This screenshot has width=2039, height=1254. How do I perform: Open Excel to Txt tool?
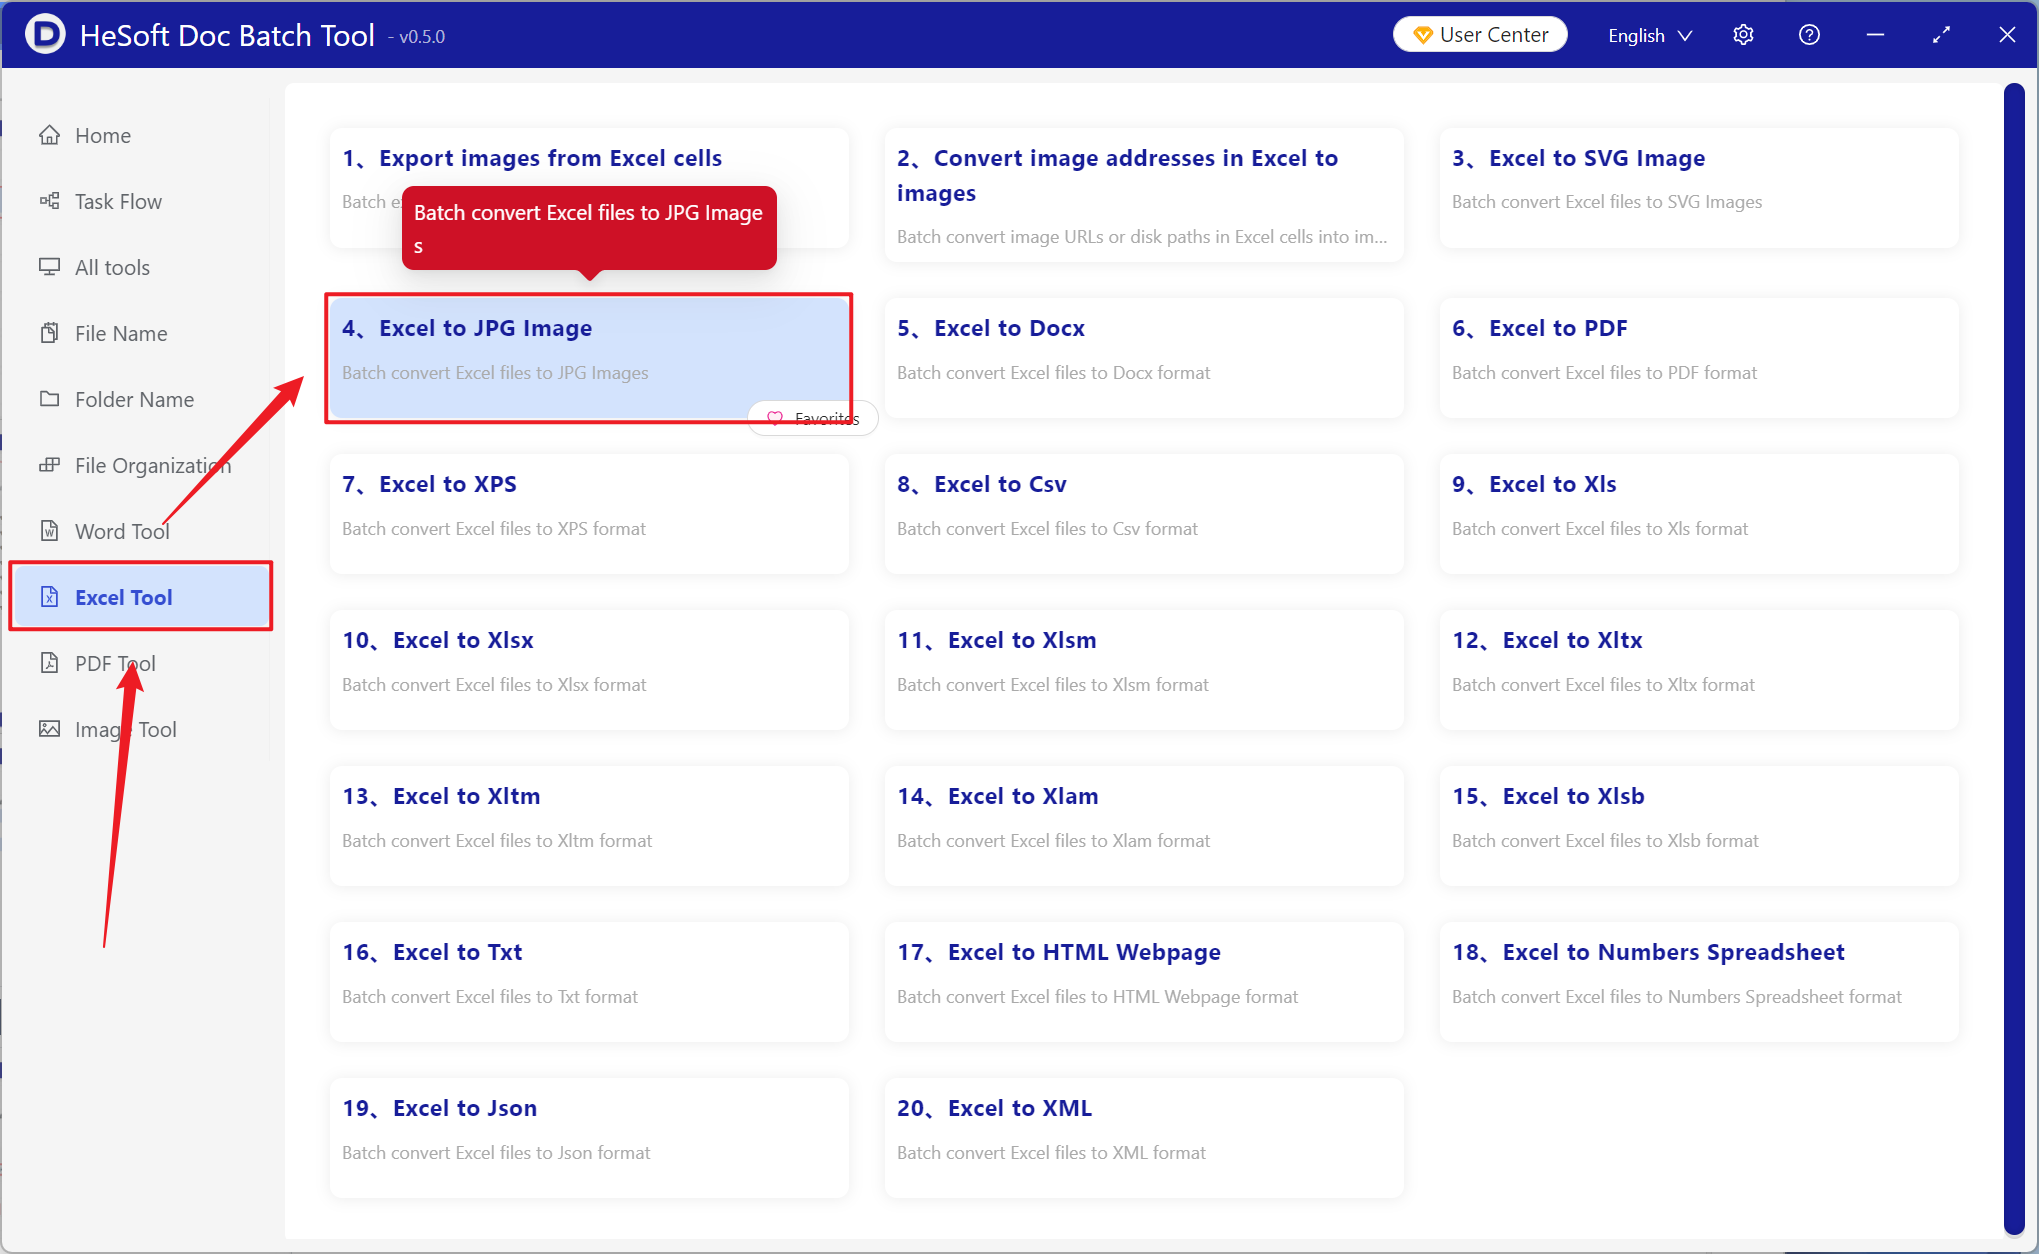click(589, 982)
